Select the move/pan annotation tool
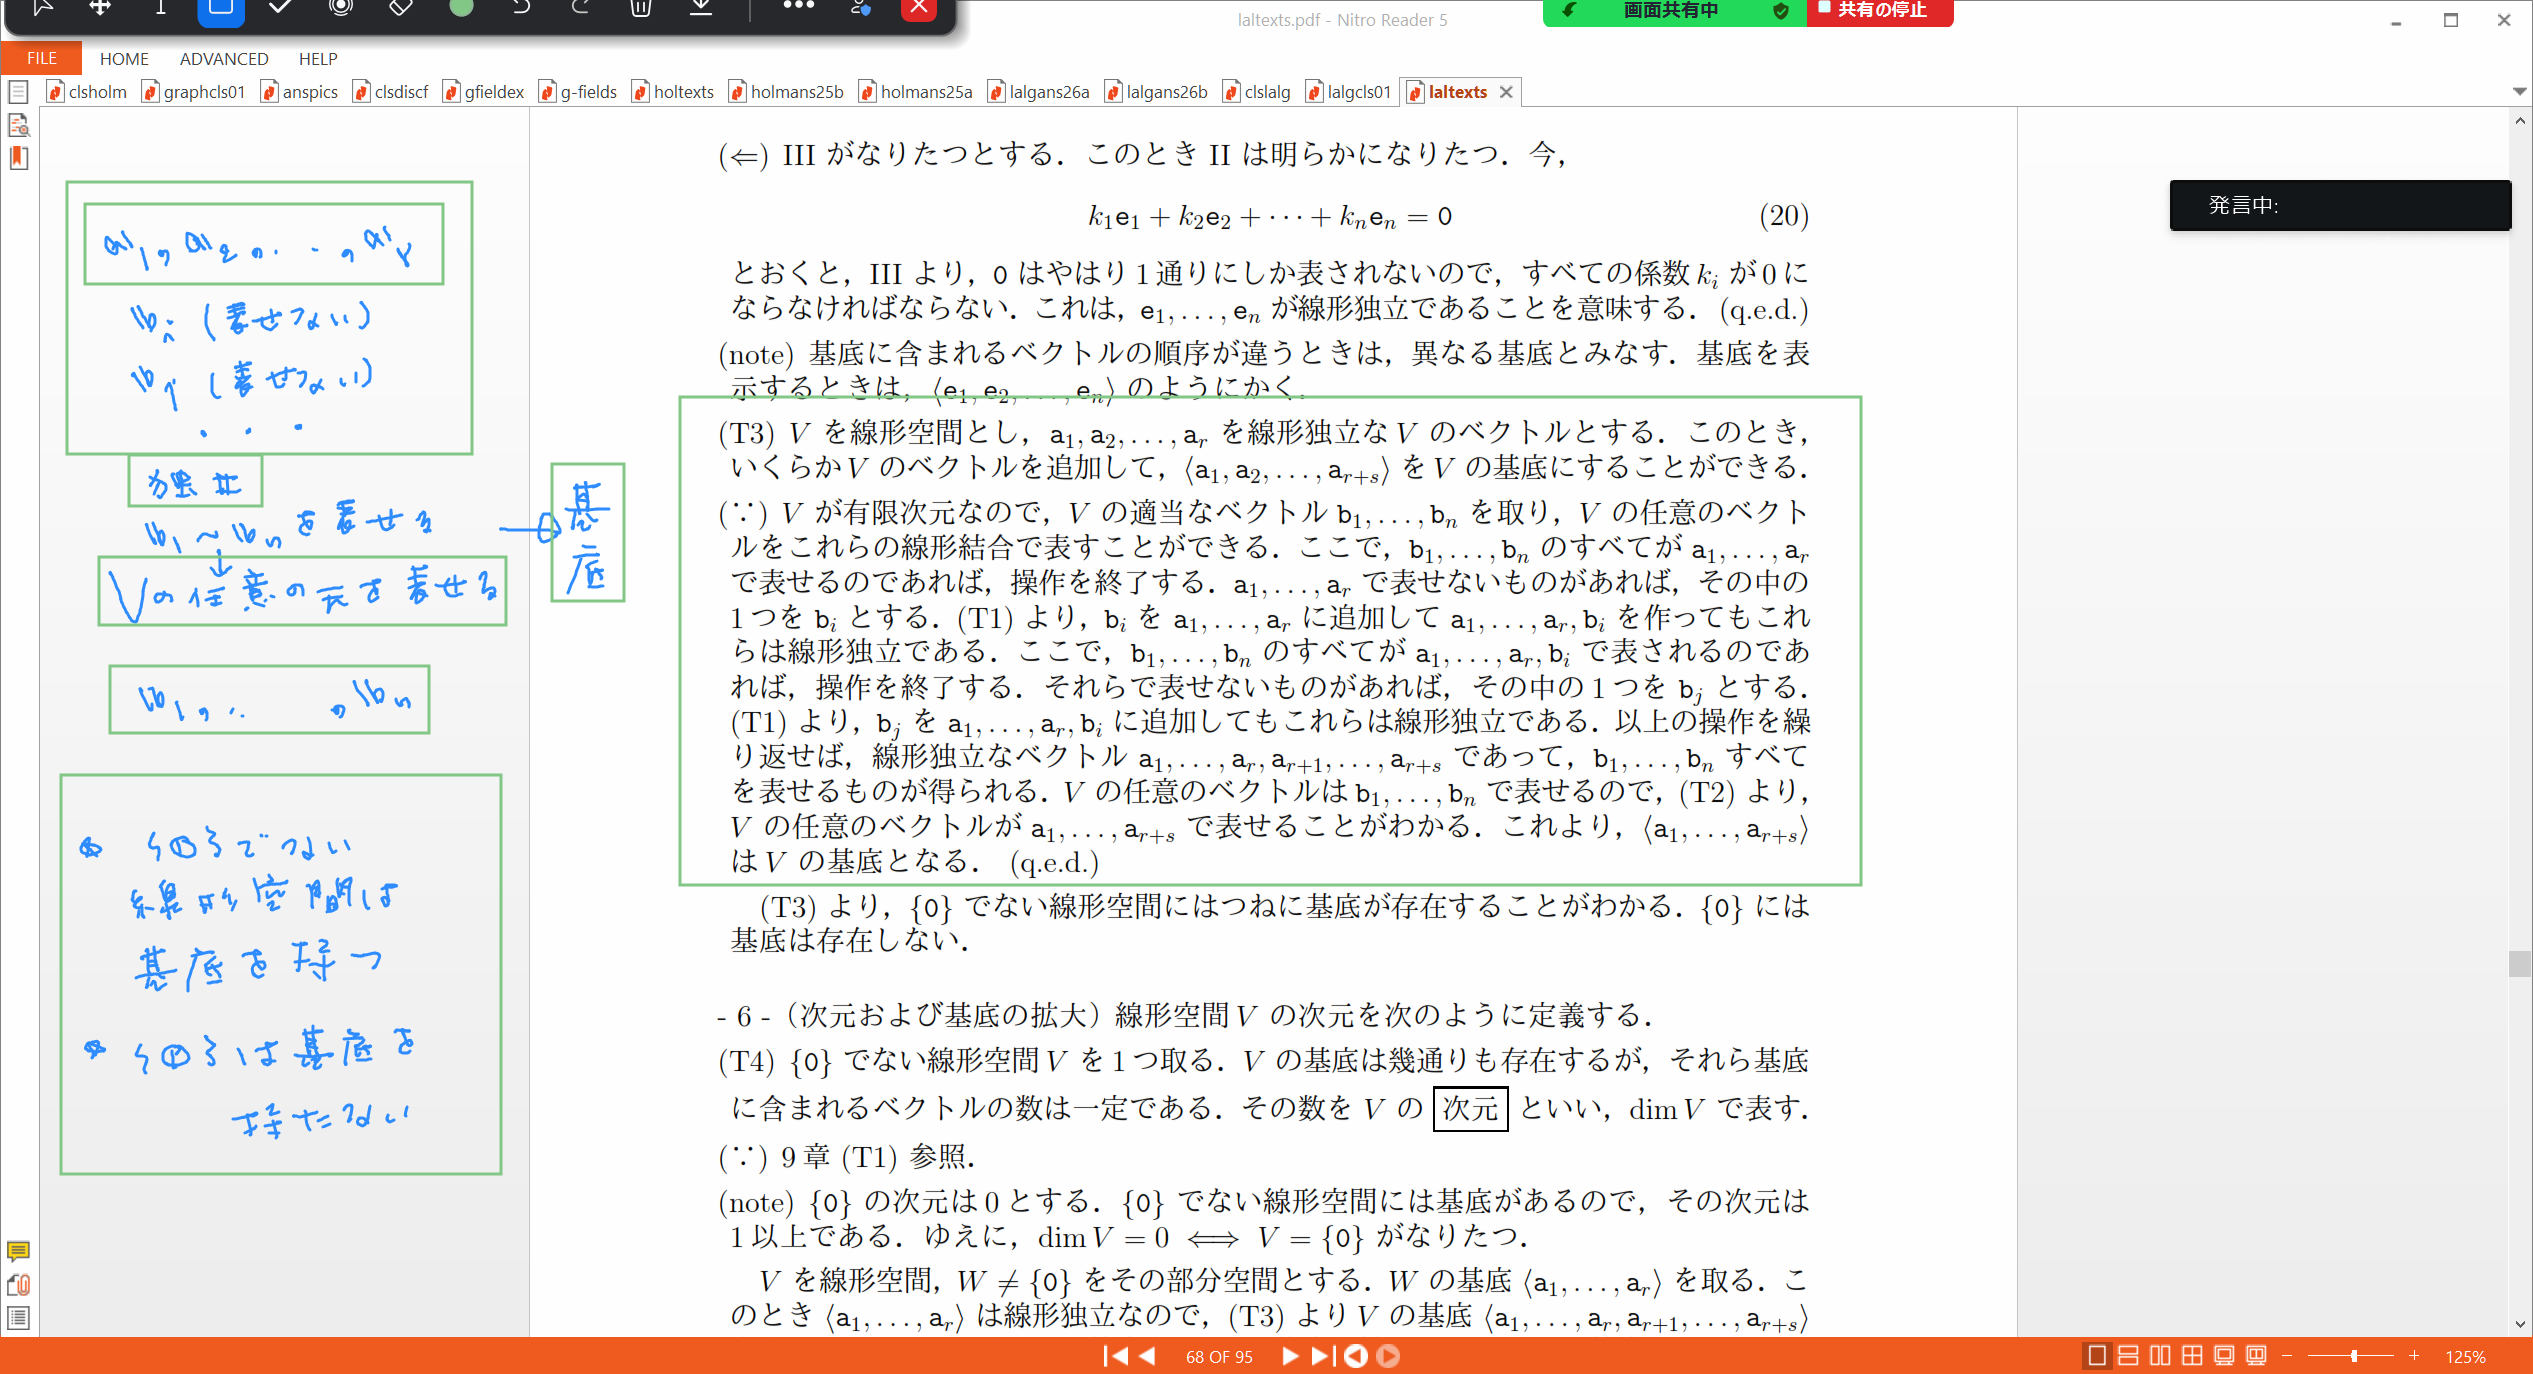 tap(100, 8)
